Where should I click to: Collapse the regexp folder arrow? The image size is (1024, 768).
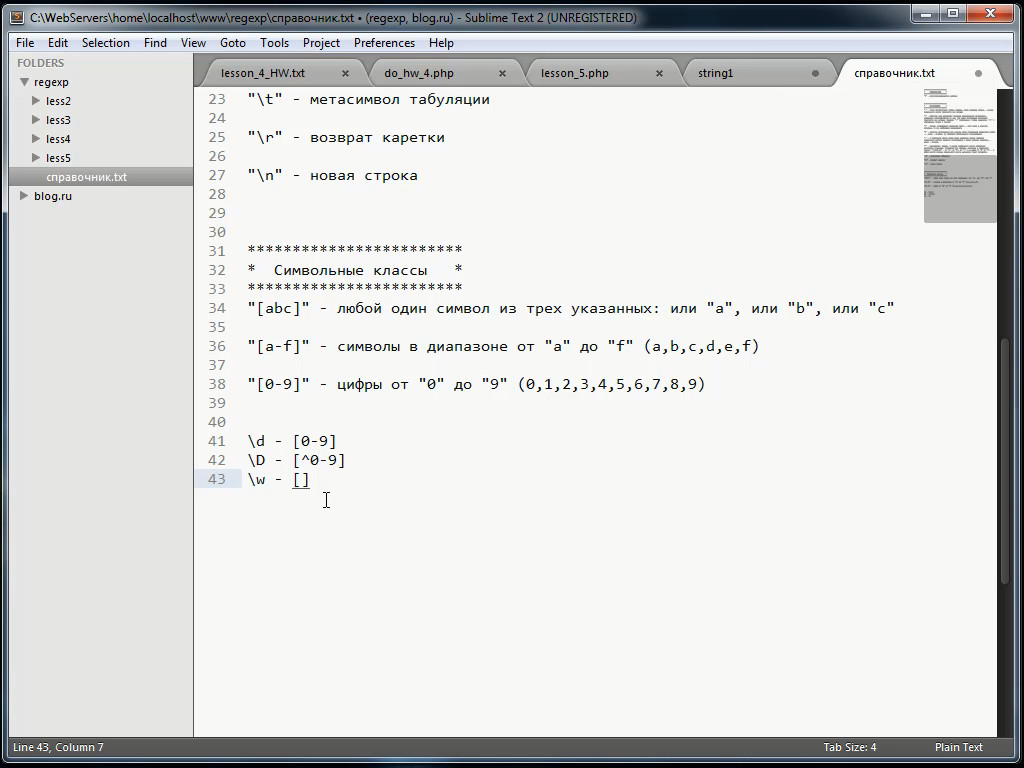point(24,82)
